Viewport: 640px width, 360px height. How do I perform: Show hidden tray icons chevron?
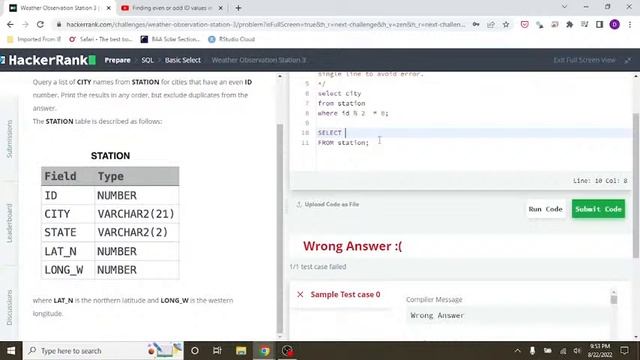[x=518, y=351]
